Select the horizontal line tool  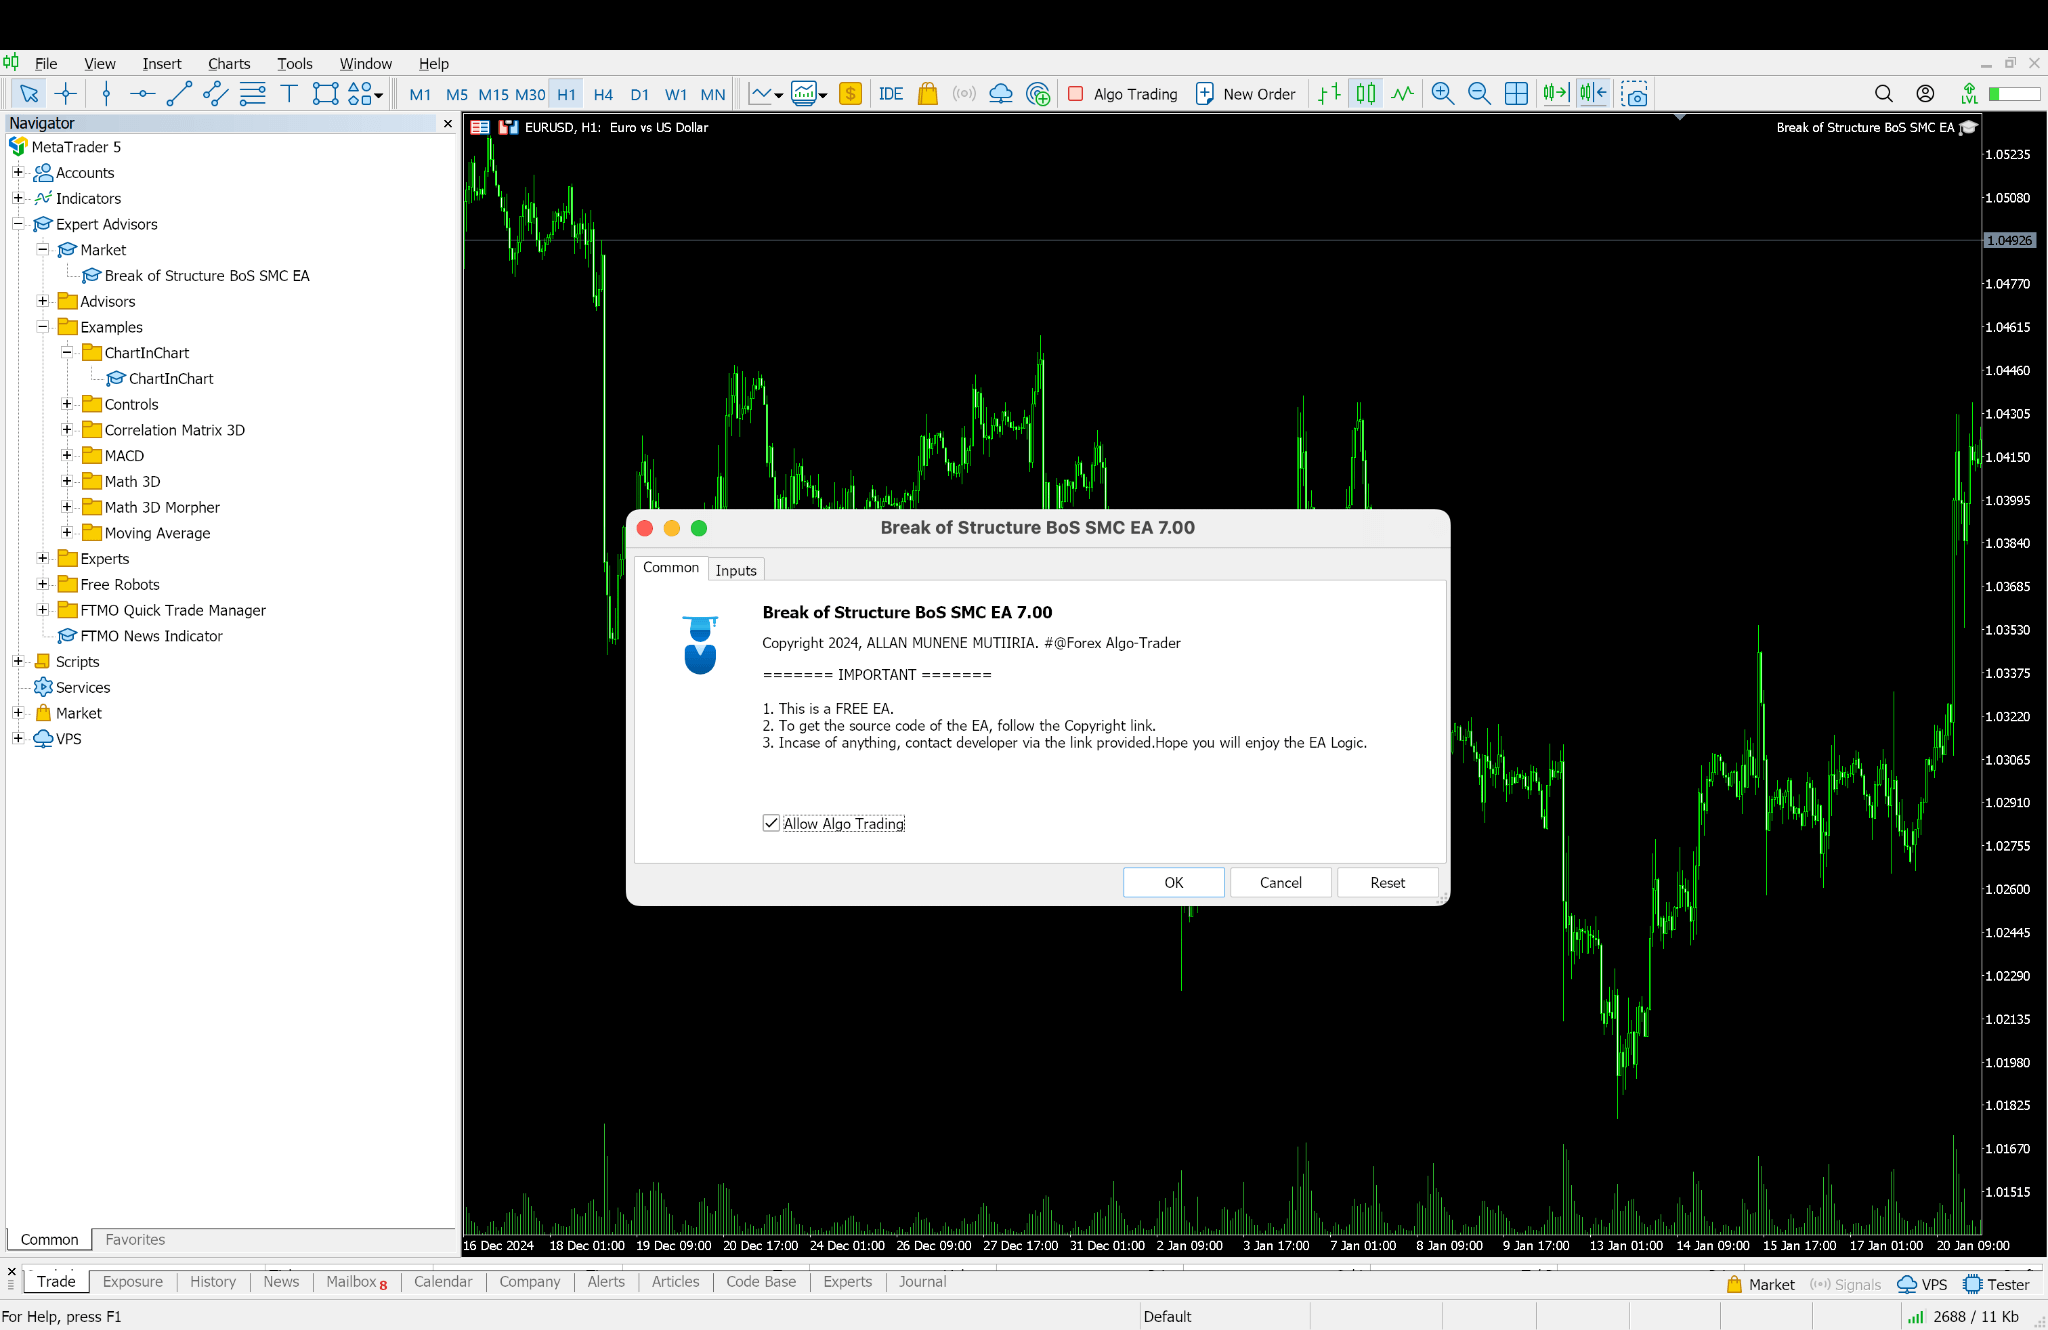142,94
